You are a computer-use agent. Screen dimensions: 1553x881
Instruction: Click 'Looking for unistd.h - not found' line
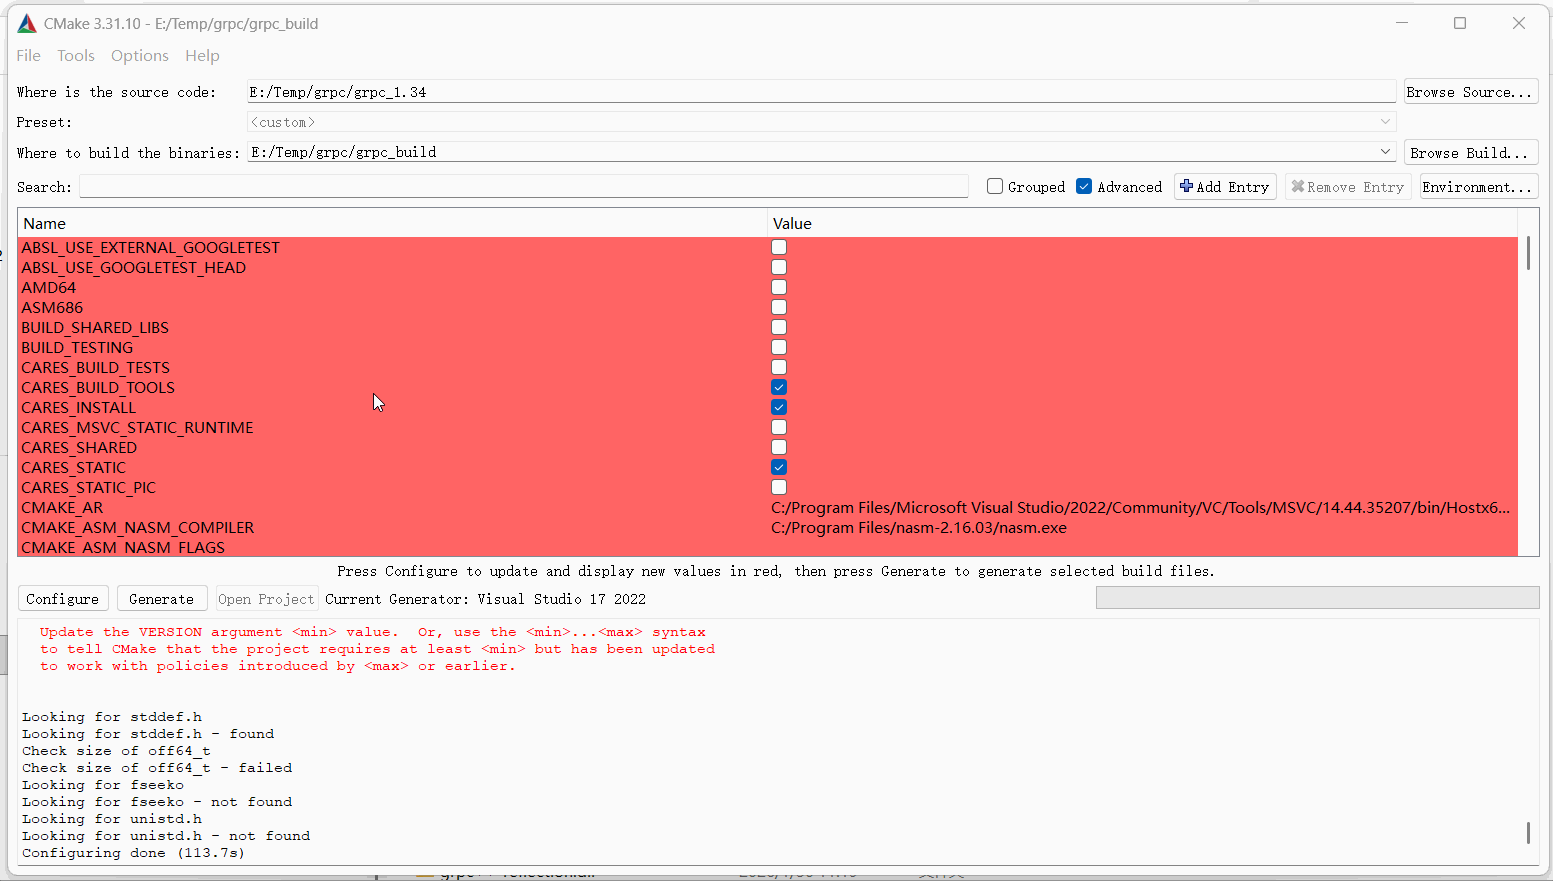[166, 836]
